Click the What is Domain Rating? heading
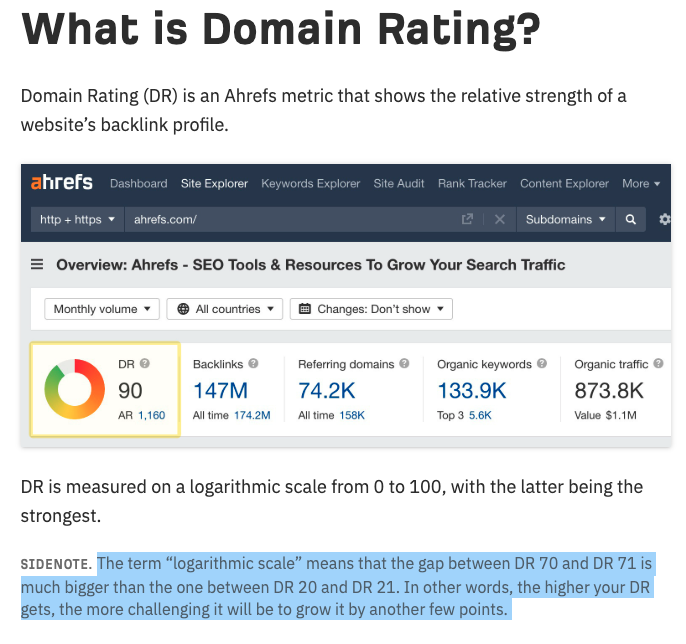The image size is (686, 644). point(281,29)
